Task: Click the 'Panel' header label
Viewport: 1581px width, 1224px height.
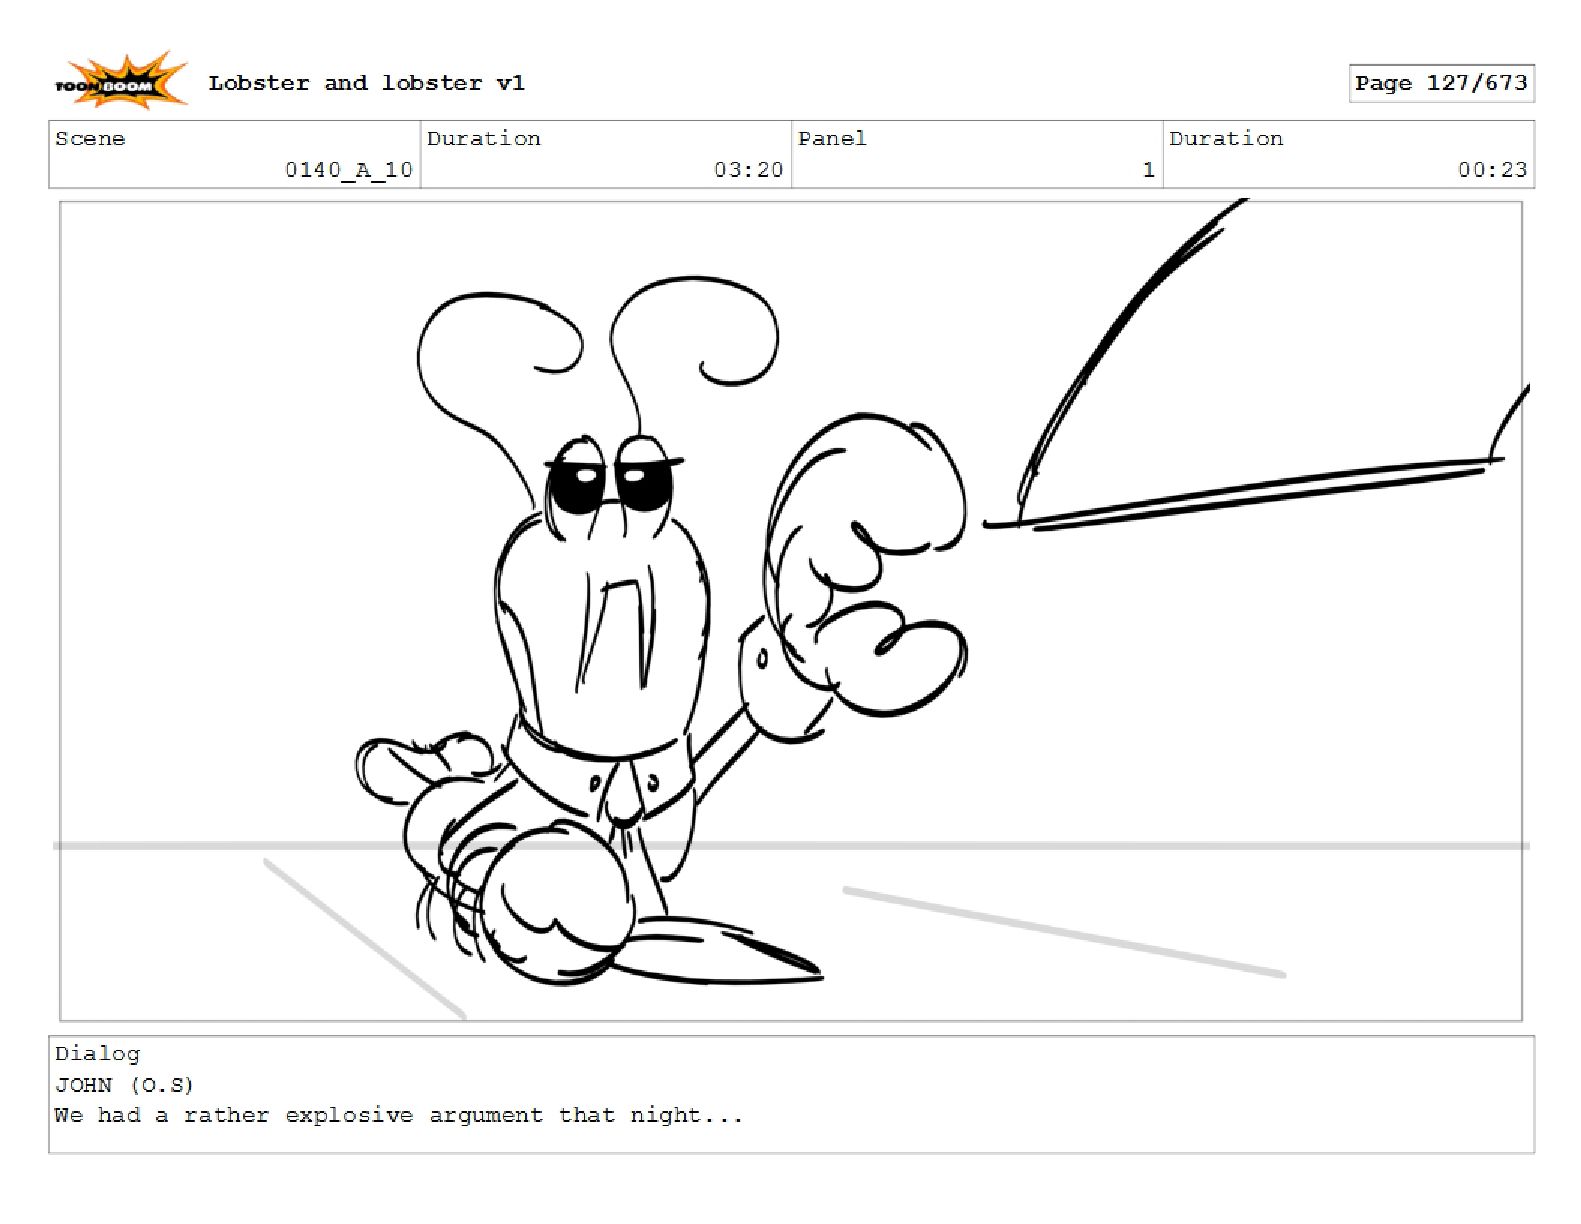Action: click(x=832, y=138)
